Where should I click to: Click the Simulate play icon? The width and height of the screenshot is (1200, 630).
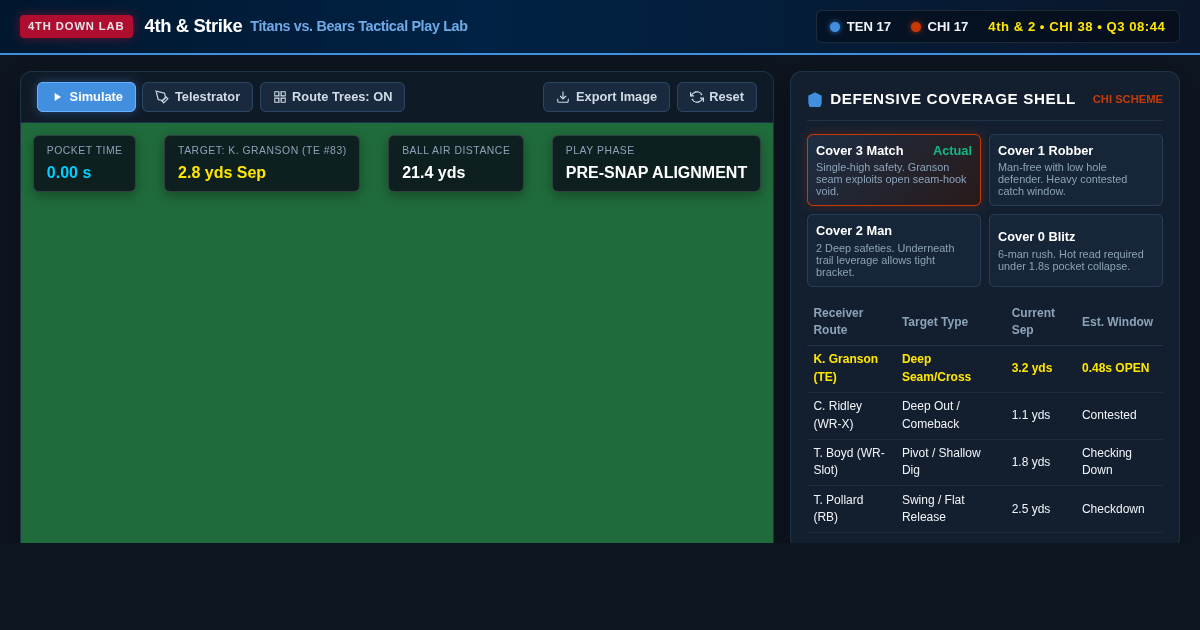pos(57,97)
